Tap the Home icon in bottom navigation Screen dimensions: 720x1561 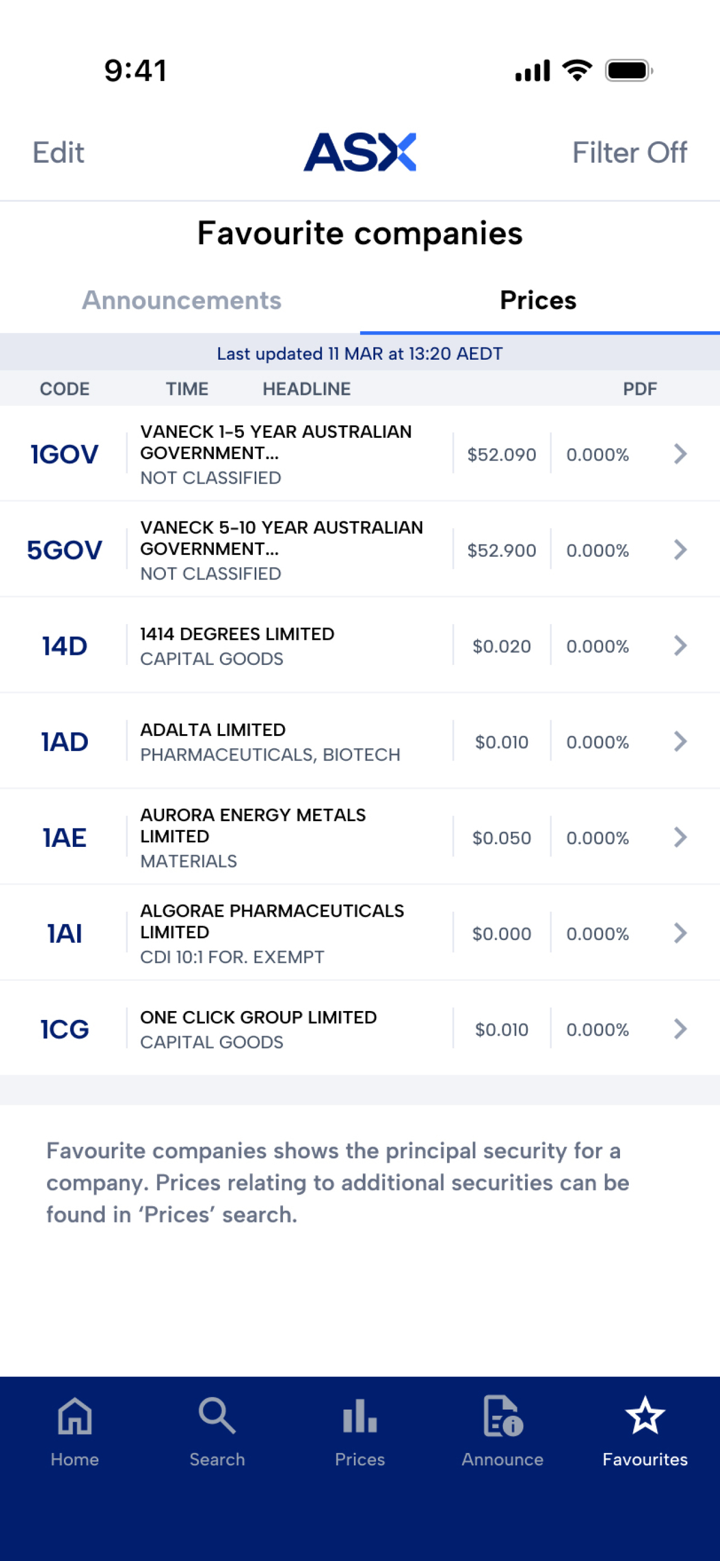[x=75, y=1416]
